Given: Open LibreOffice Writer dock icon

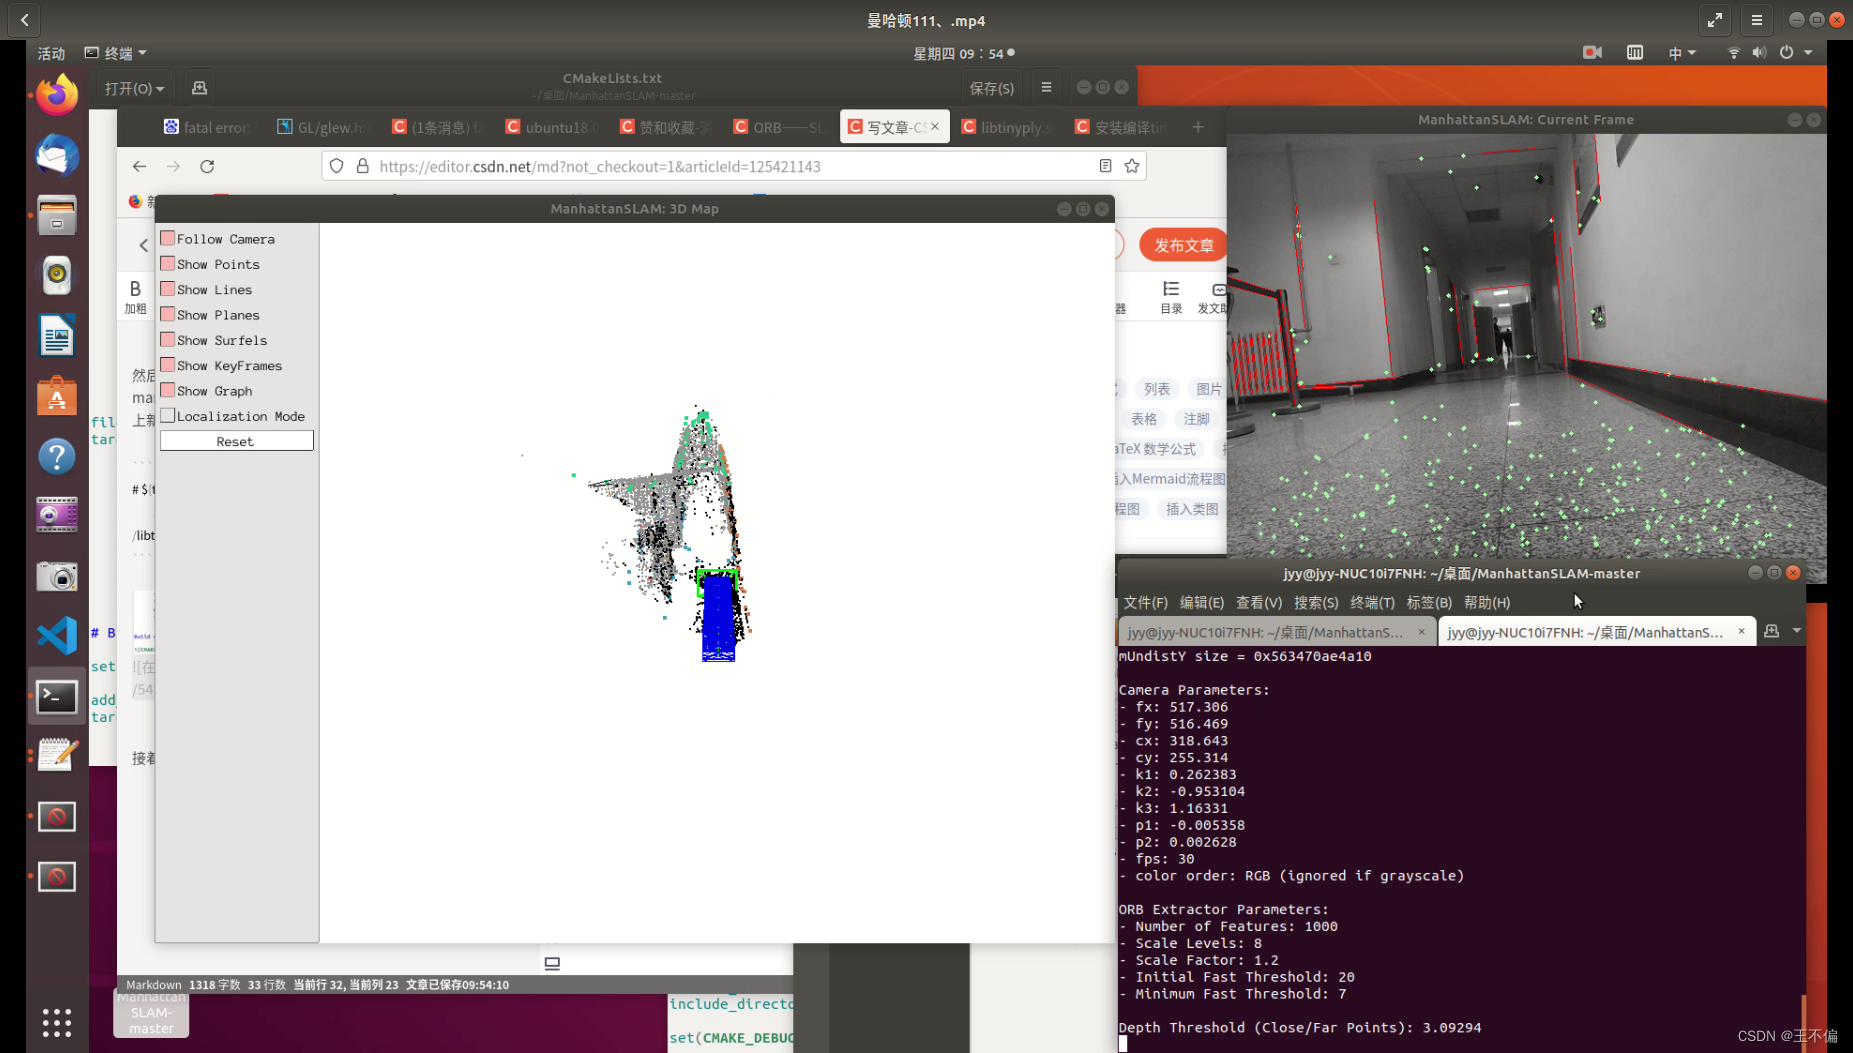Looking at the screenshot, I should tap(57, 336).
